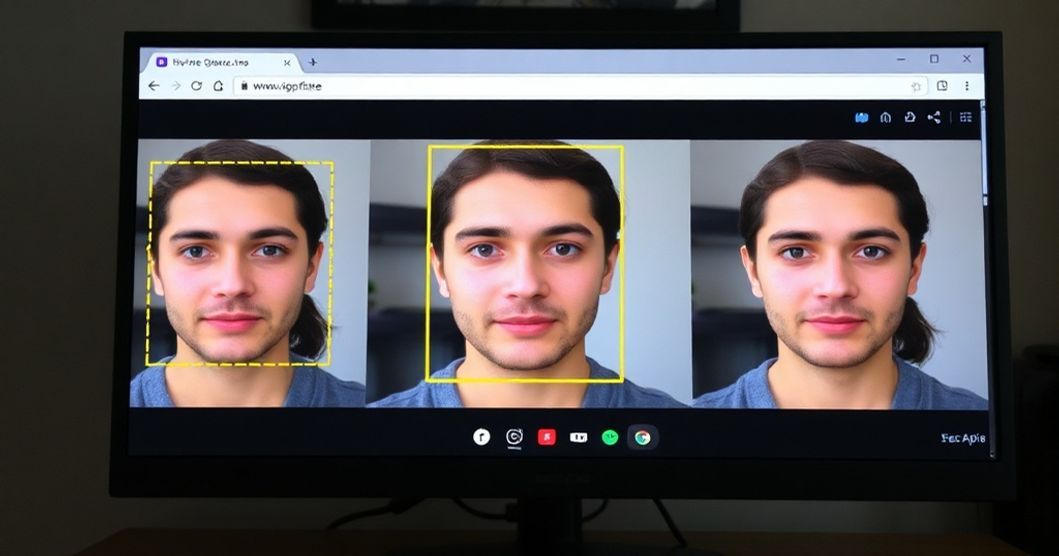Open the green round taskbar app

click(610, 438)
